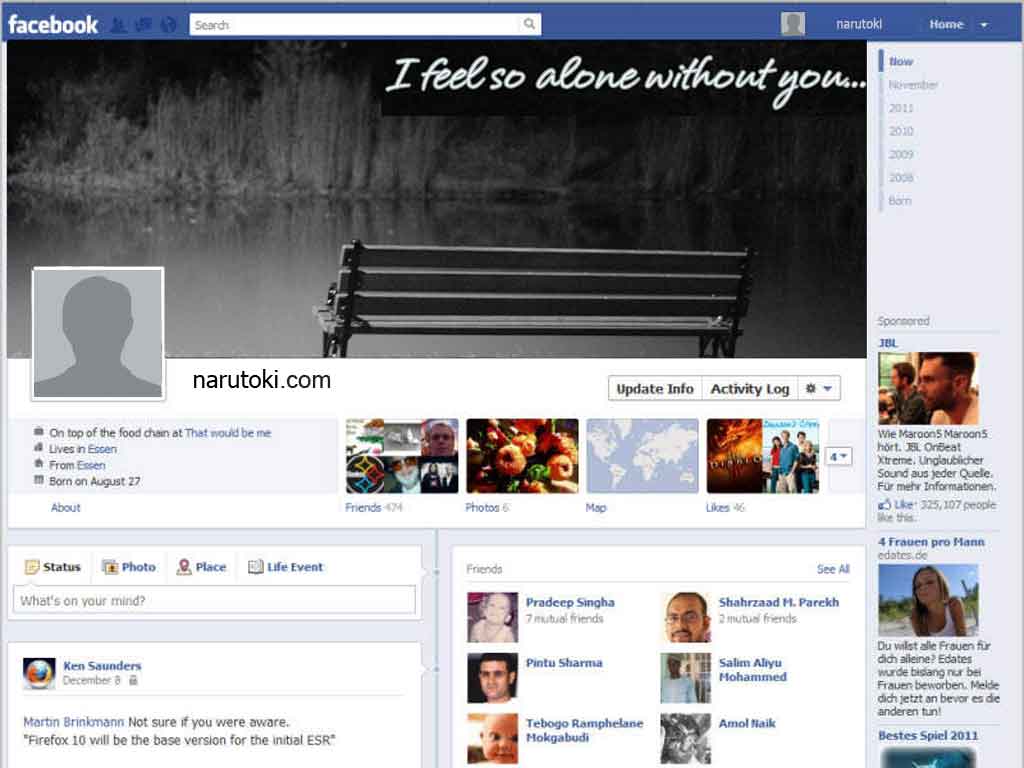Open friend requests icon in top bar
Screen dimensions: 1024x768
click(118, 25)
